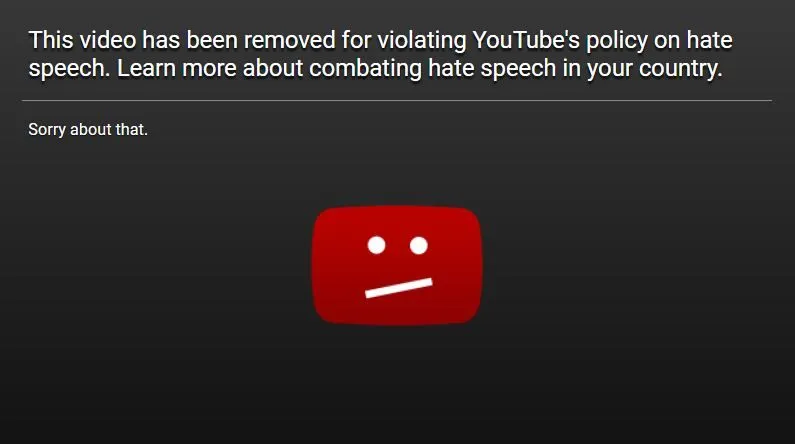Click the word "that." in the apology line
Image resolution: width=795 pixels, height=444 pixels.
pos(131,130)
